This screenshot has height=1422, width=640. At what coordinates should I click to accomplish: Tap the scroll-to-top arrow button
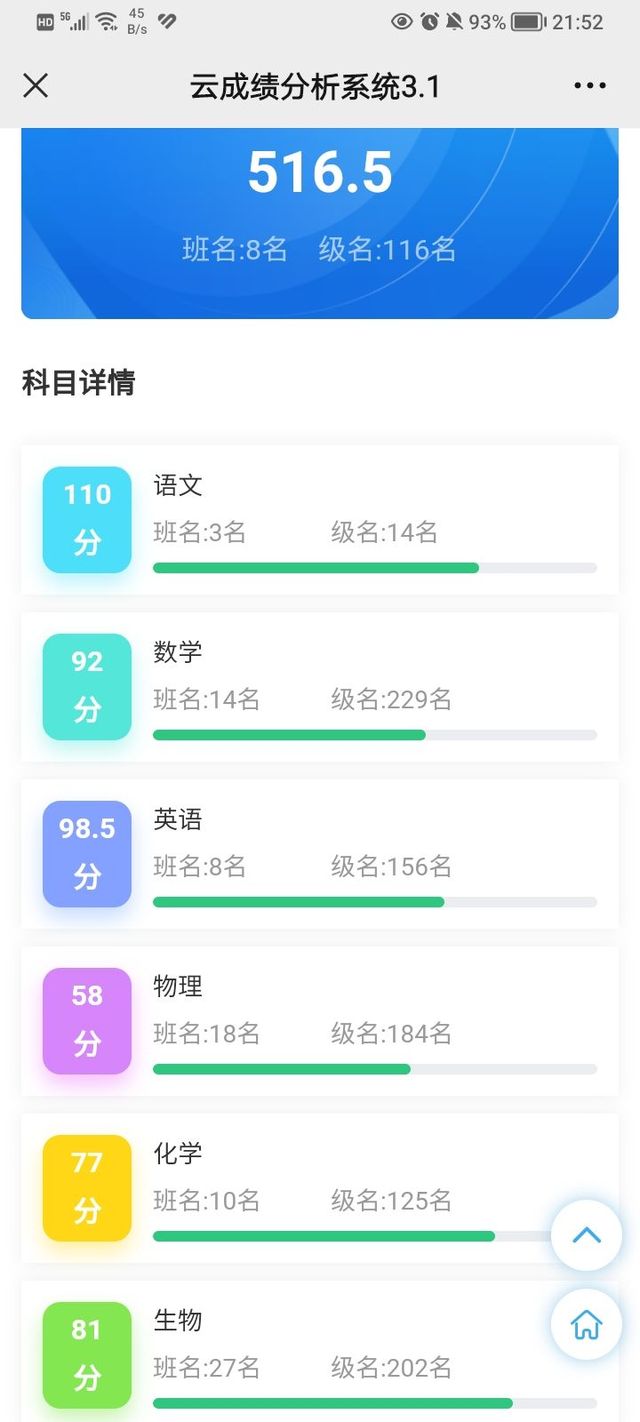coord(587,1236)
